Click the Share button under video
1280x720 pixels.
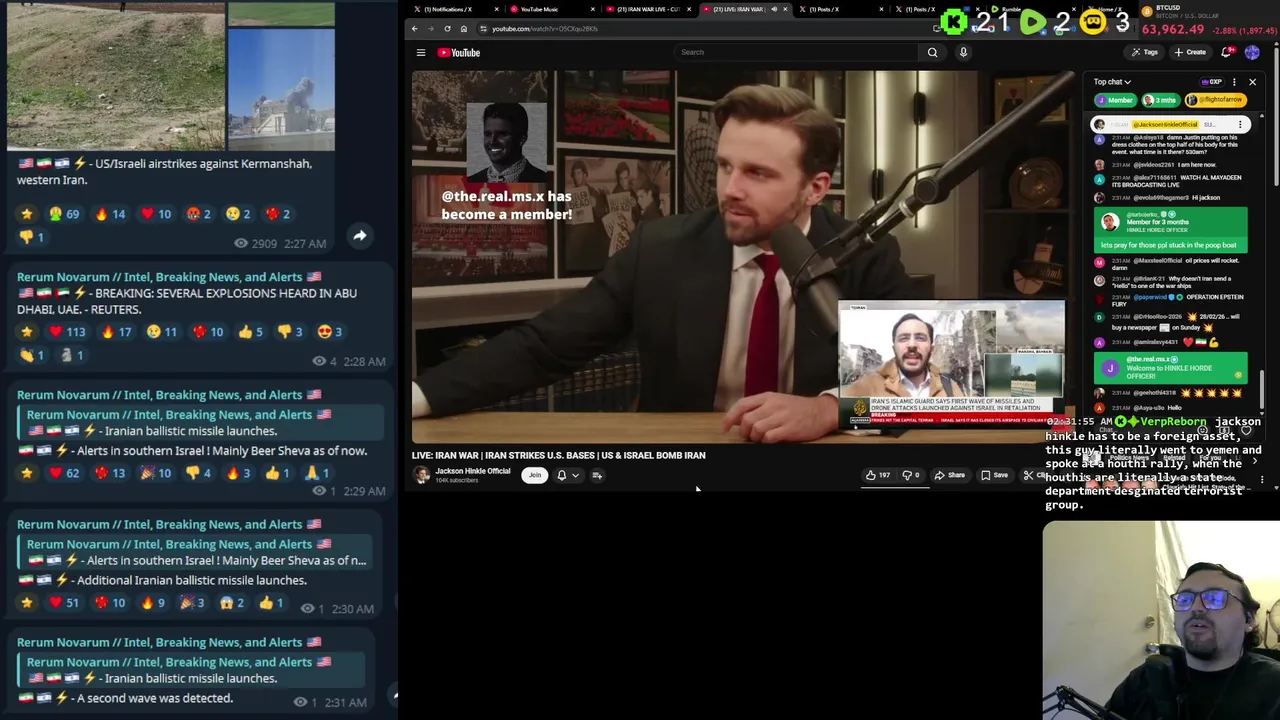(949, 475)
